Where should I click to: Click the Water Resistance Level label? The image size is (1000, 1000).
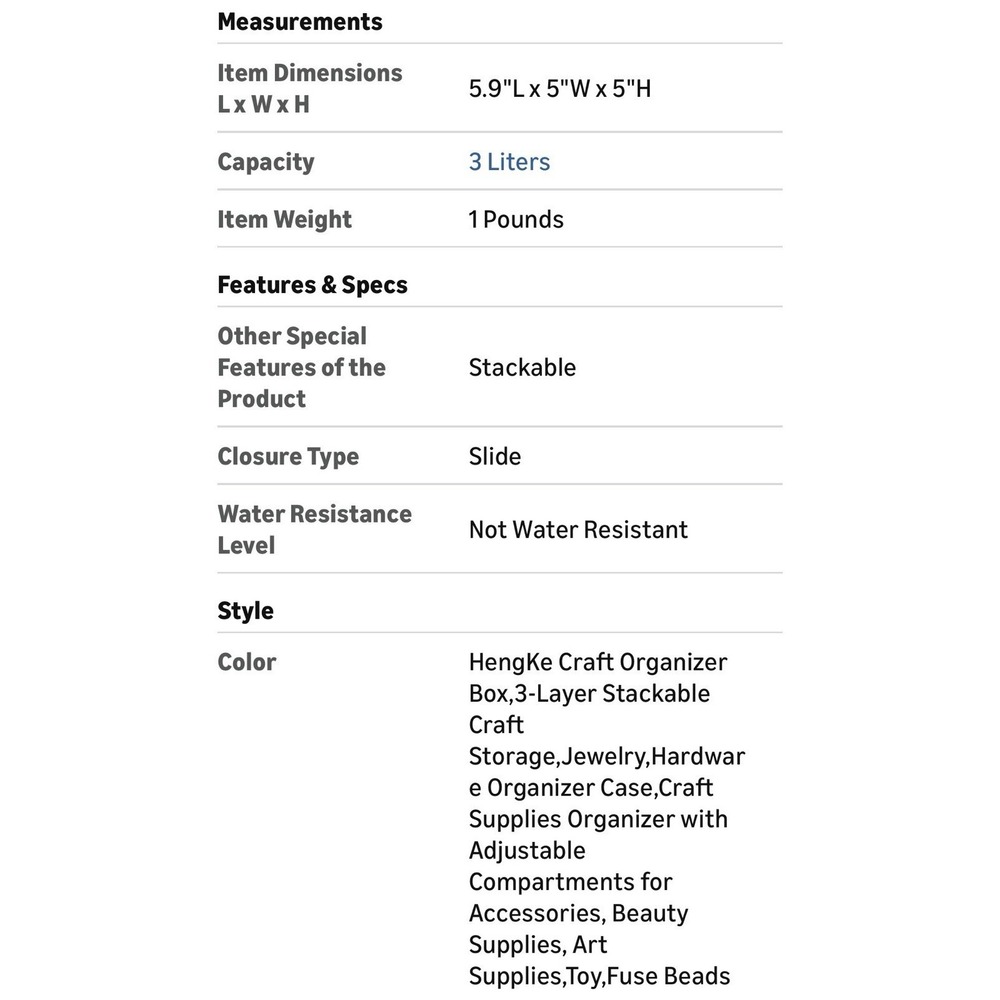pyautogui.click(x=314, y=529)
